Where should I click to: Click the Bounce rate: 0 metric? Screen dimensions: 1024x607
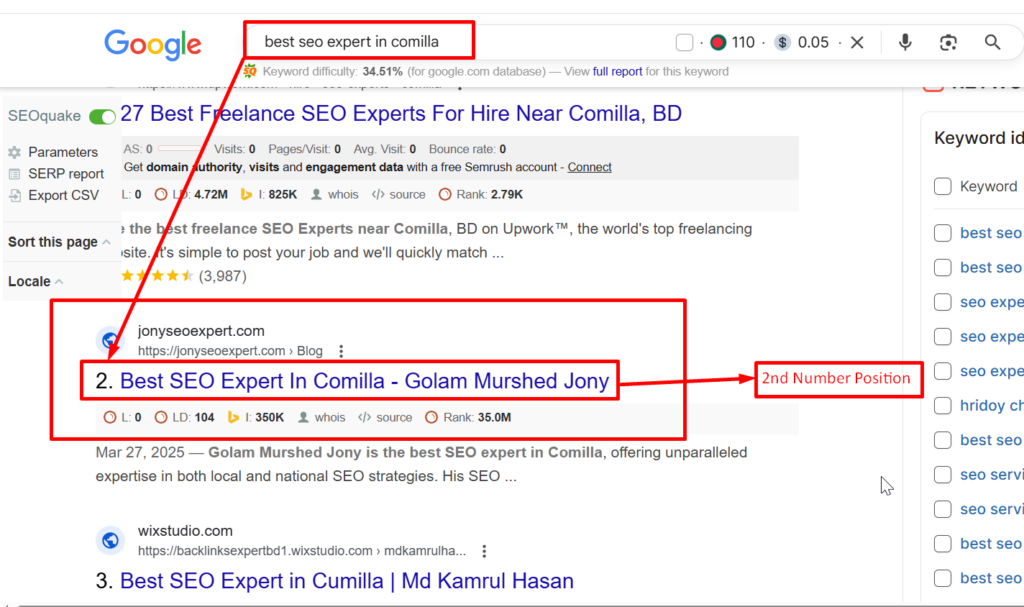(468, 149)
